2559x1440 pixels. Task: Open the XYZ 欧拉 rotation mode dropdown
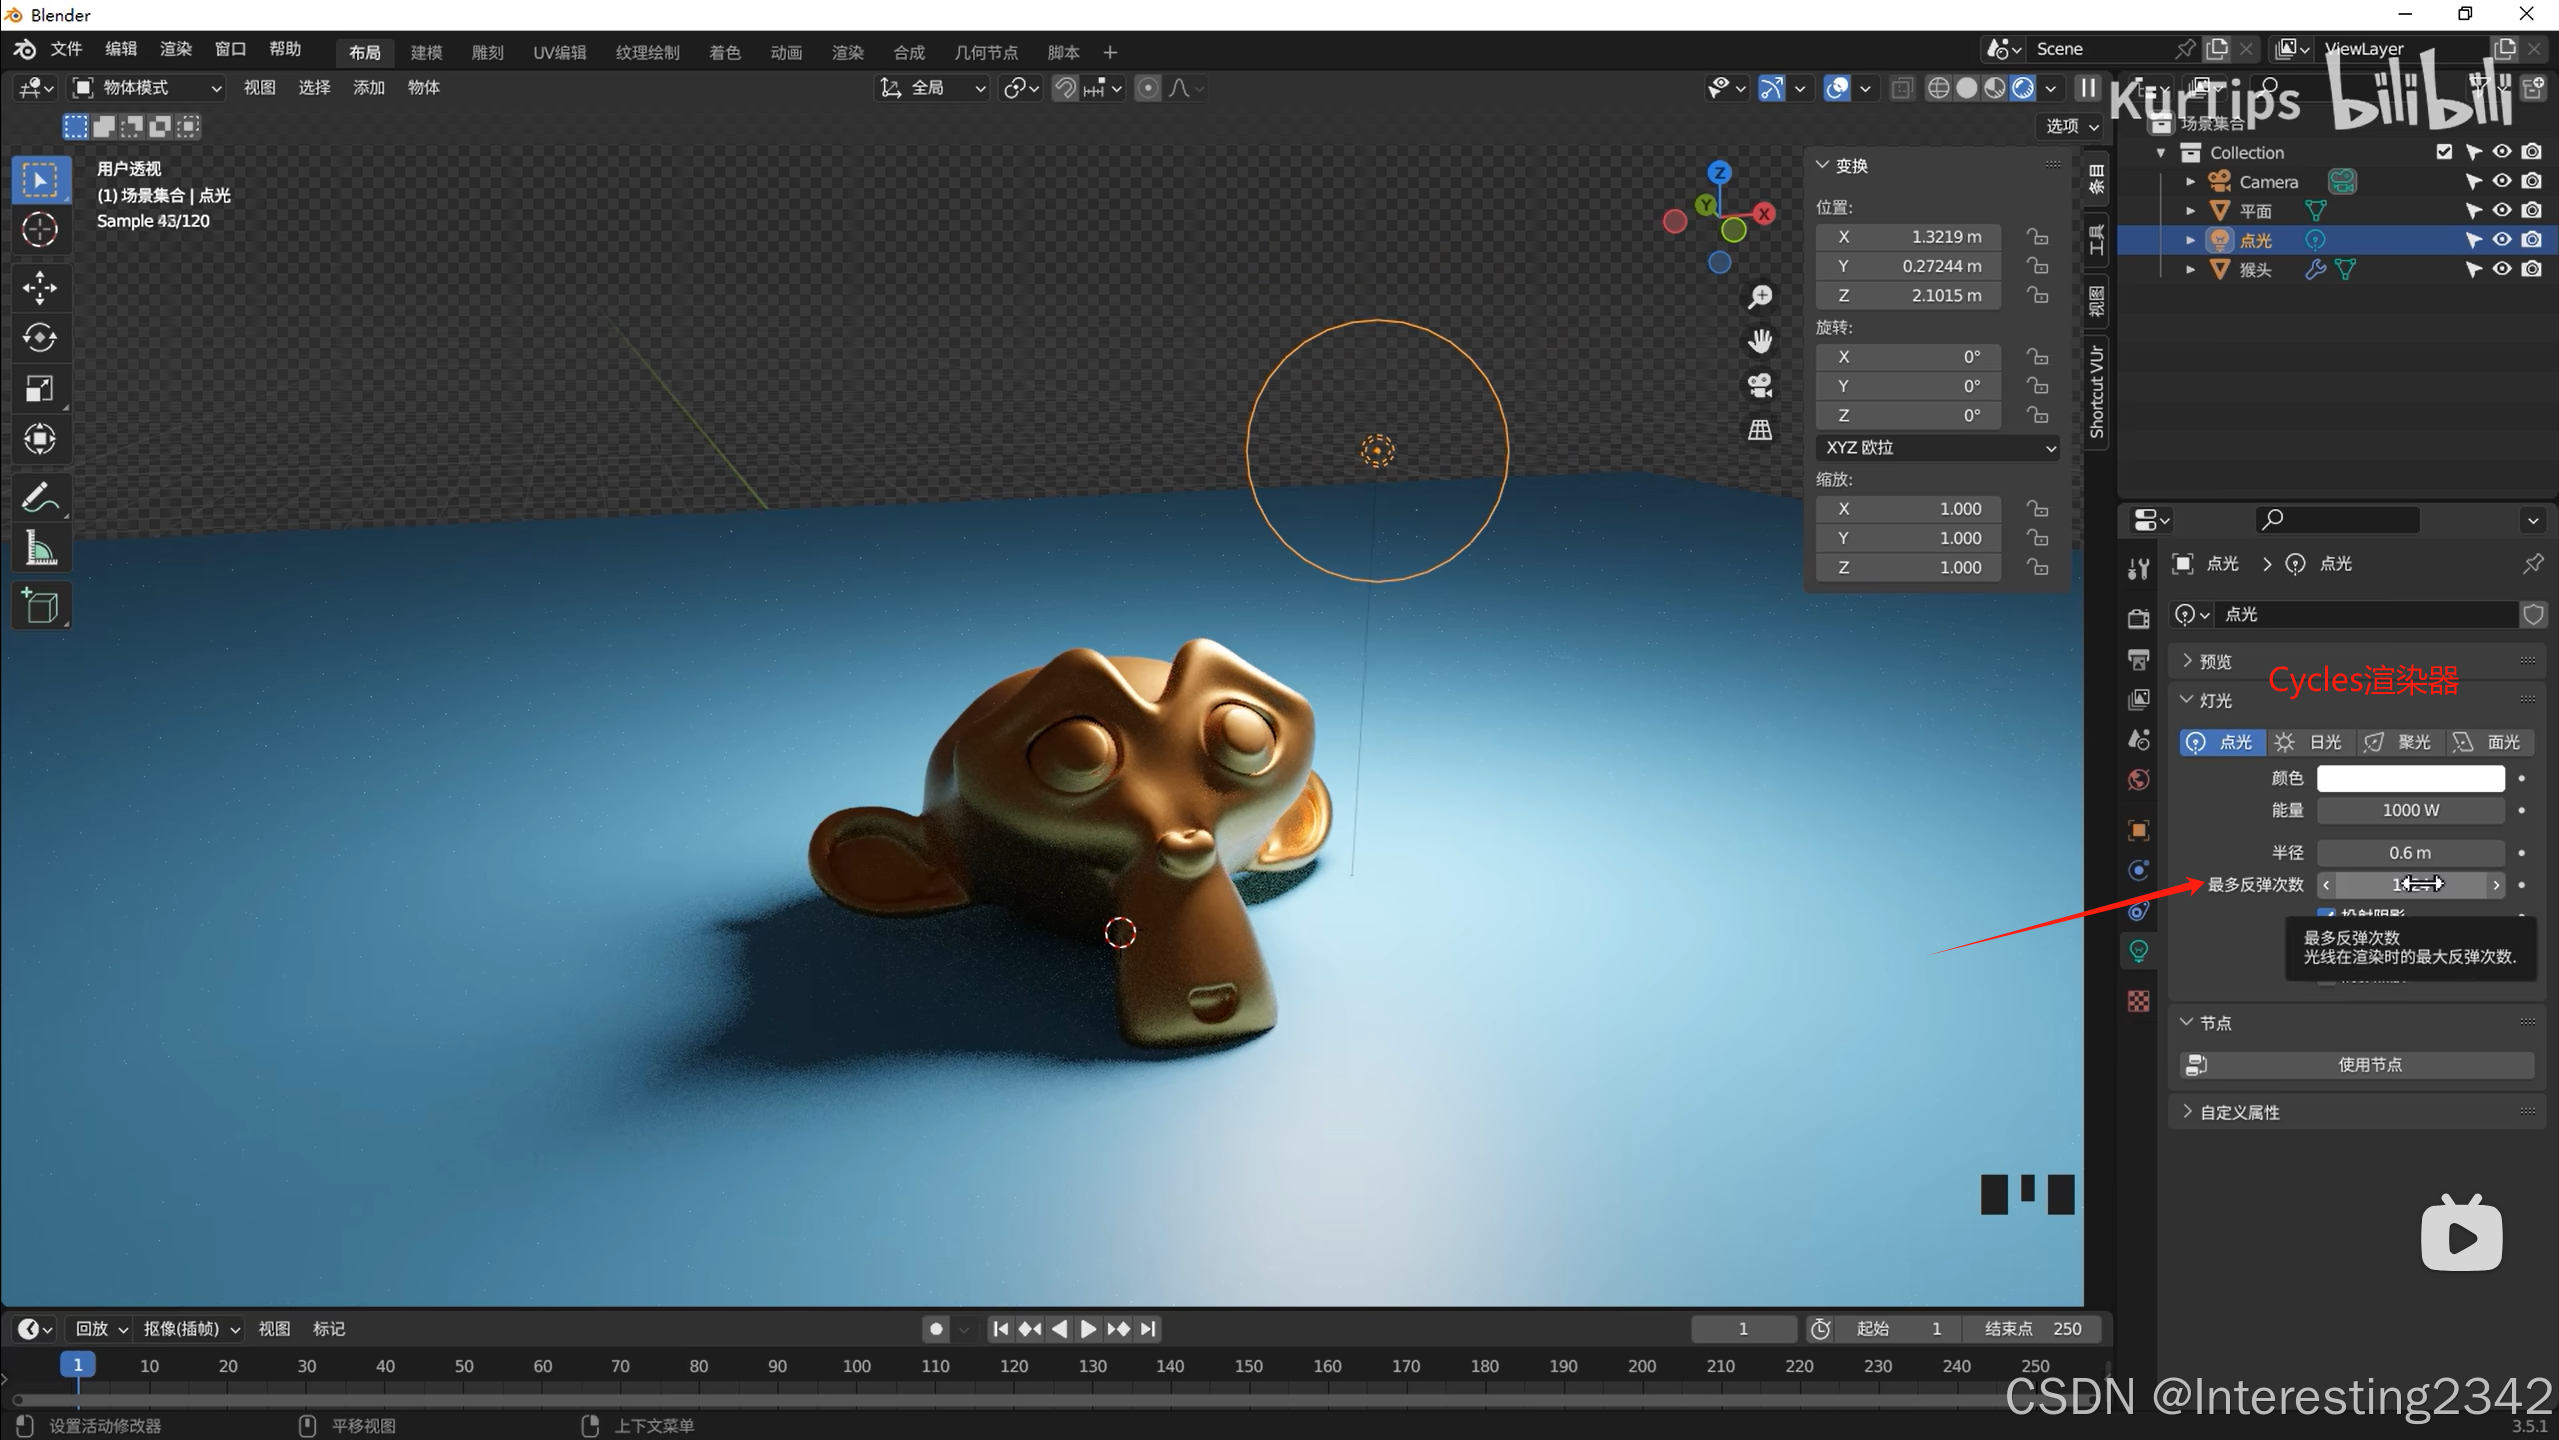[1937, 448]
